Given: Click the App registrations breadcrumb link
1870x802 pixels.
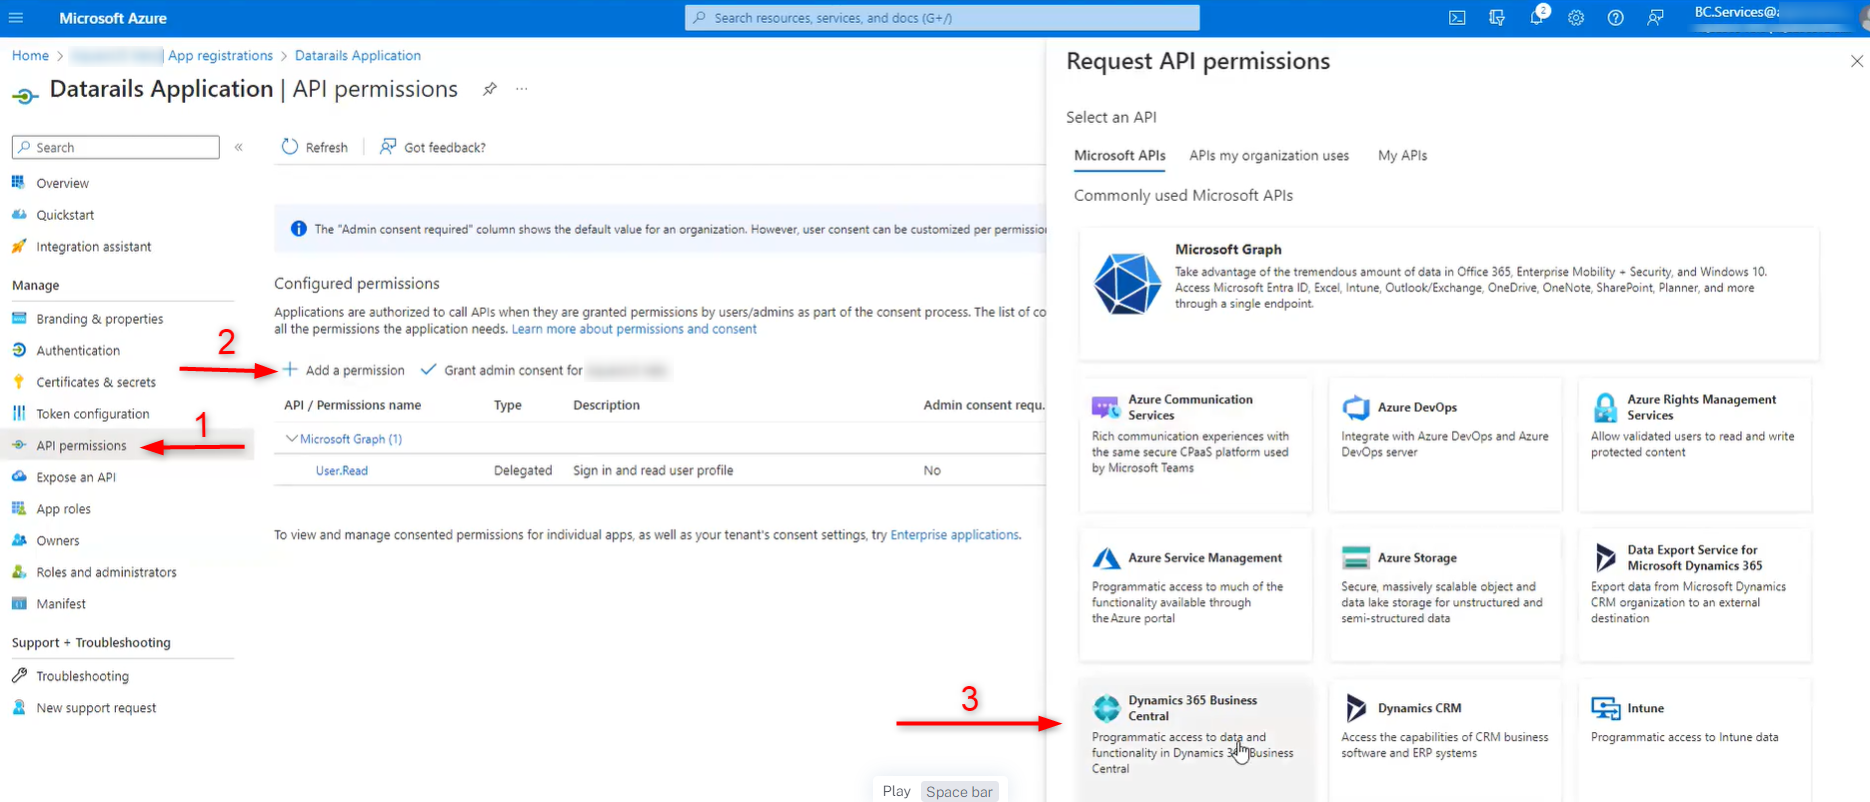Looking at the screenshot, I should coord(220,56).
